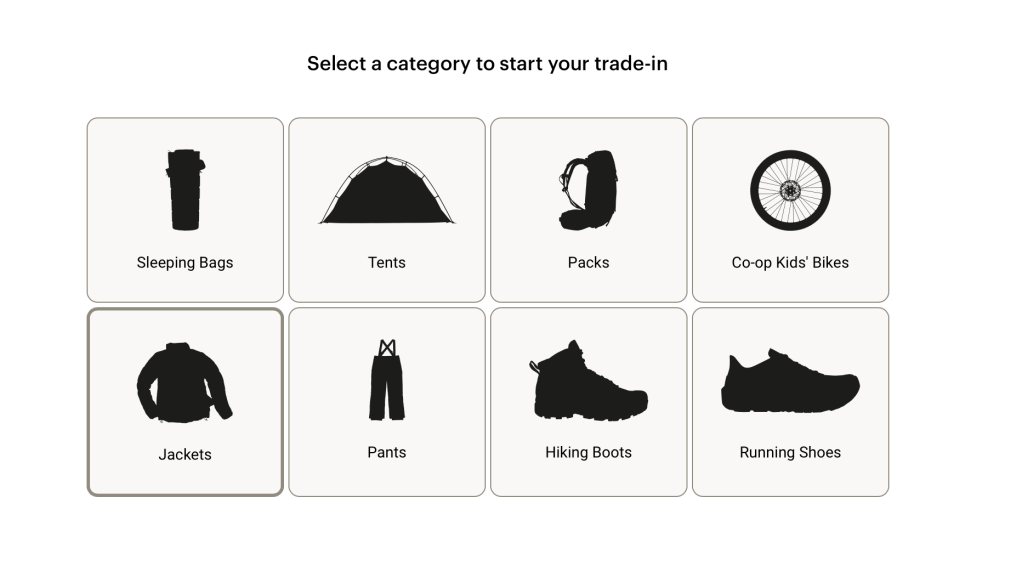The width and height of the screenshot is (1022, 565).
Task: Click the "Sleeping Bags" label
Action: (185, 263)
